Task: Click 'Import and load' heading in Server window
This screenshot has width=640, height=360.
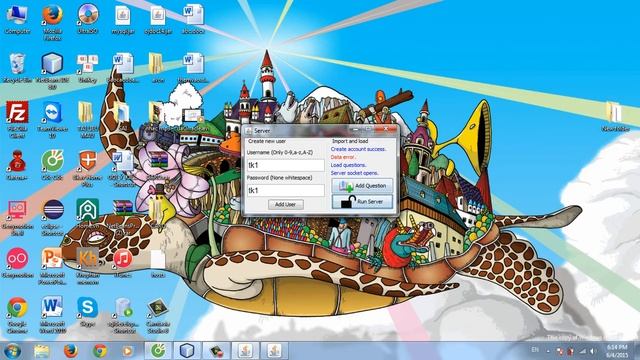Action: tap(350, 141)
